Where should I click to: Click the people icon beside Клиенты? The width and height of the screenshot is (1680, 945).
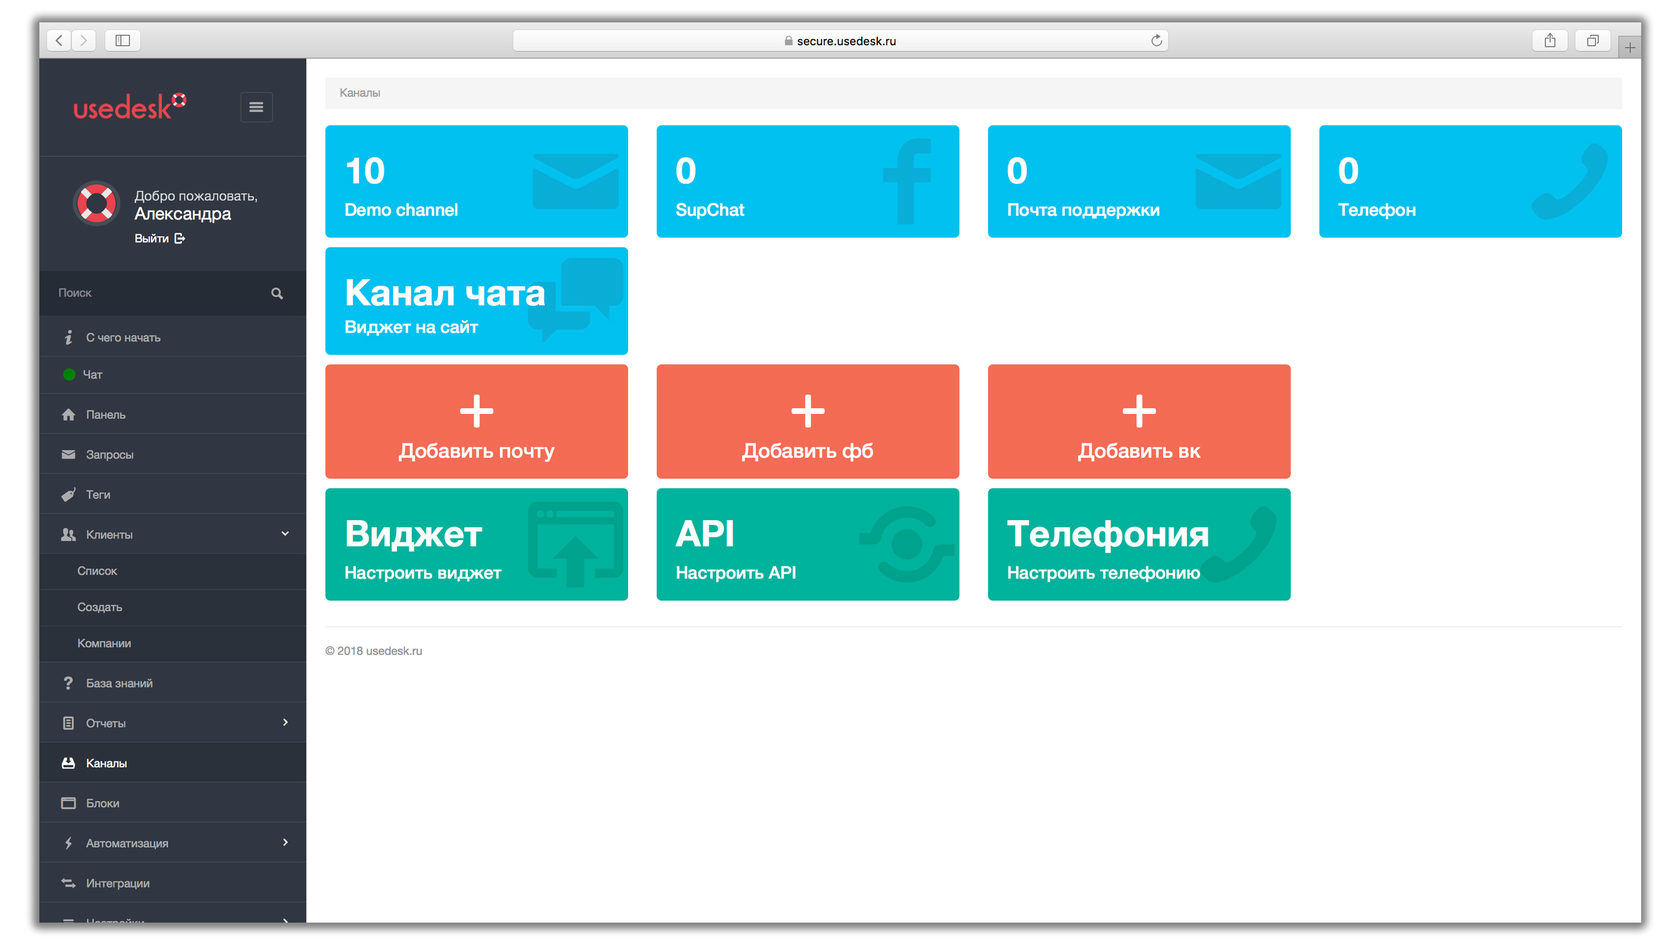pyautogui.click(x=68, y=534)
